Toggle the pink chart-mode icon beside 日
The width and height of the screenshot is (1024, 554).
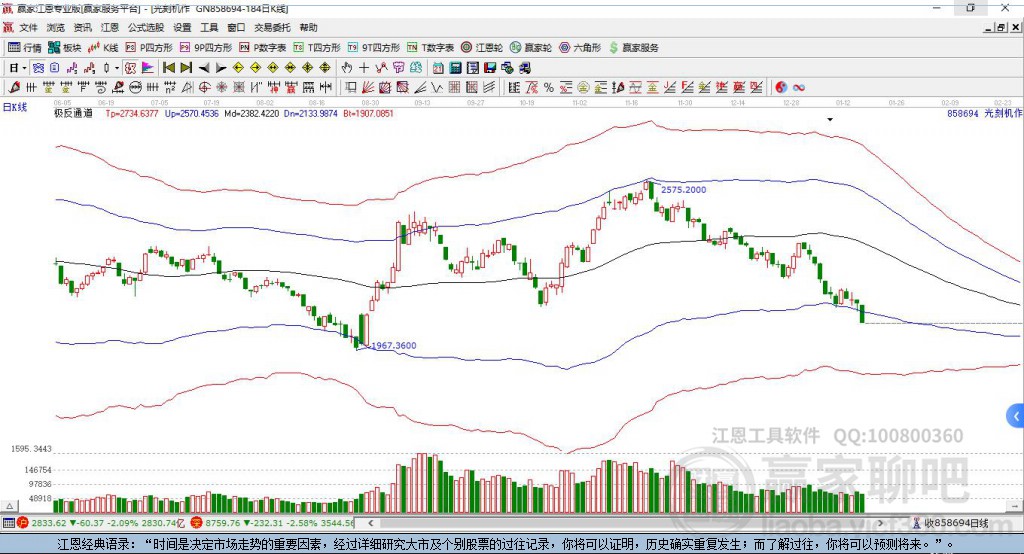pyautogui.click(x=38, y=68)
